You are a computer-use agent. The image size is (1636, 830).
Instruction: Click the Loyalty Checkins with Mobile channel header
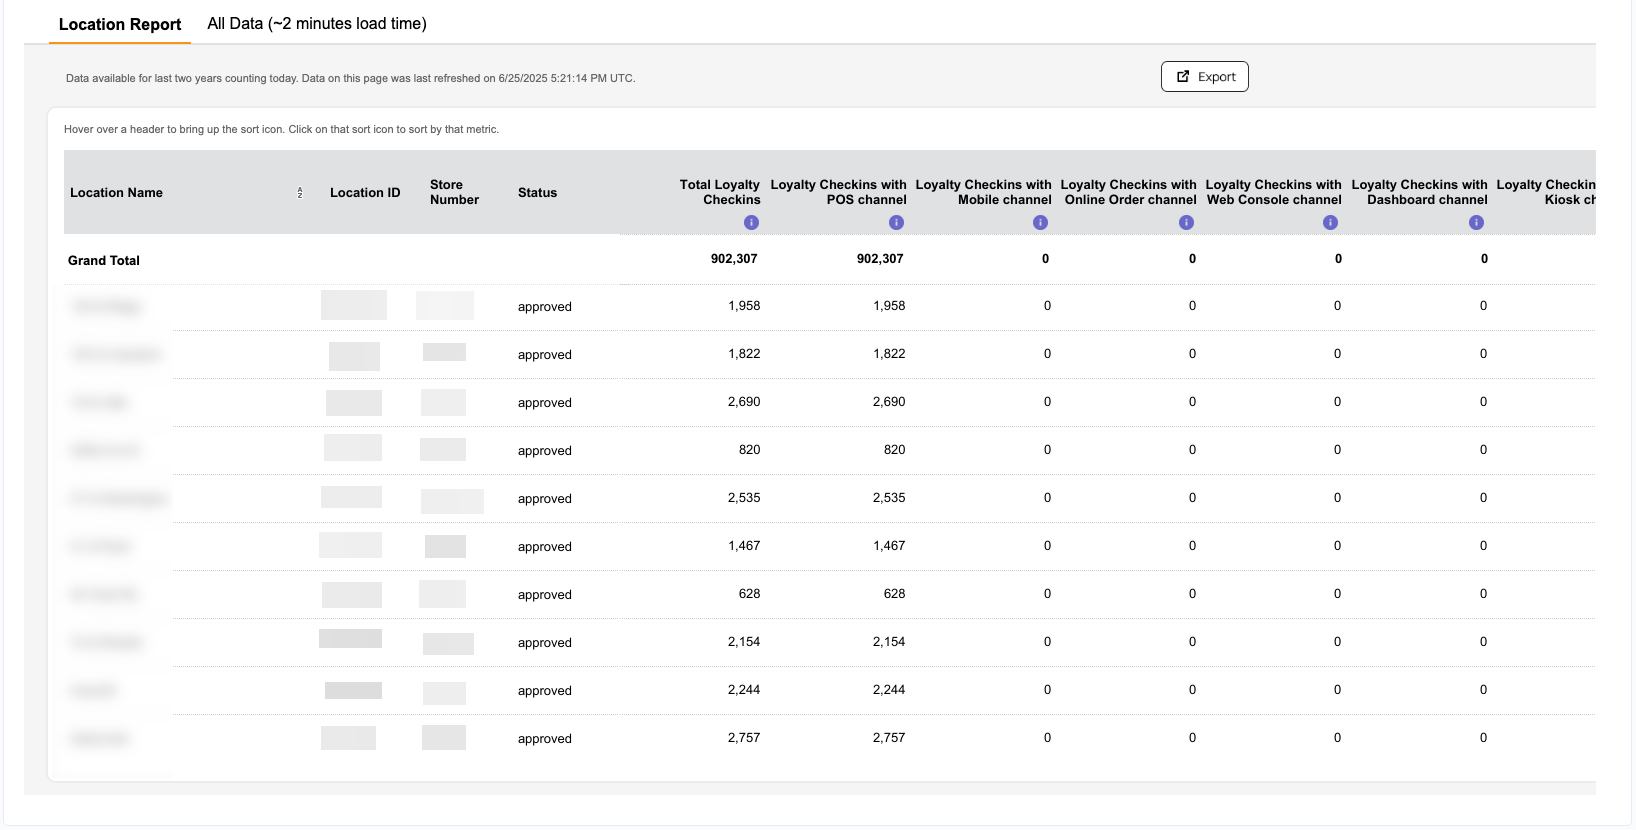[983, 192]
